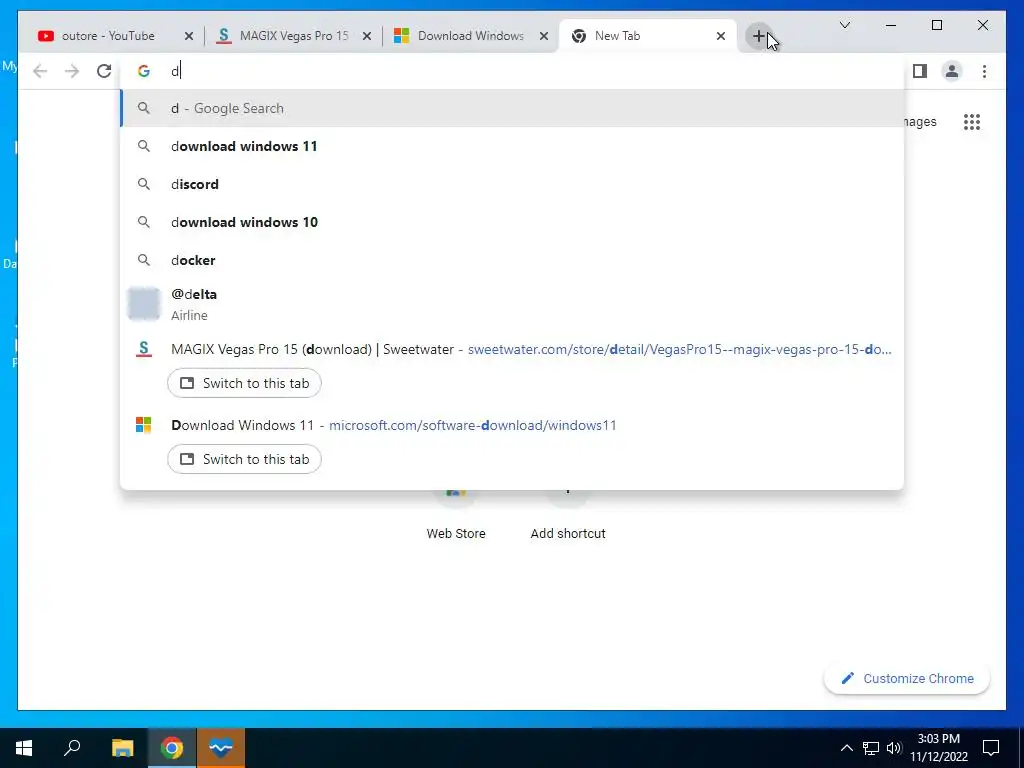1024x768 pixels.
Task: Close the outore - YouTube tab
Action: (189, 36)
